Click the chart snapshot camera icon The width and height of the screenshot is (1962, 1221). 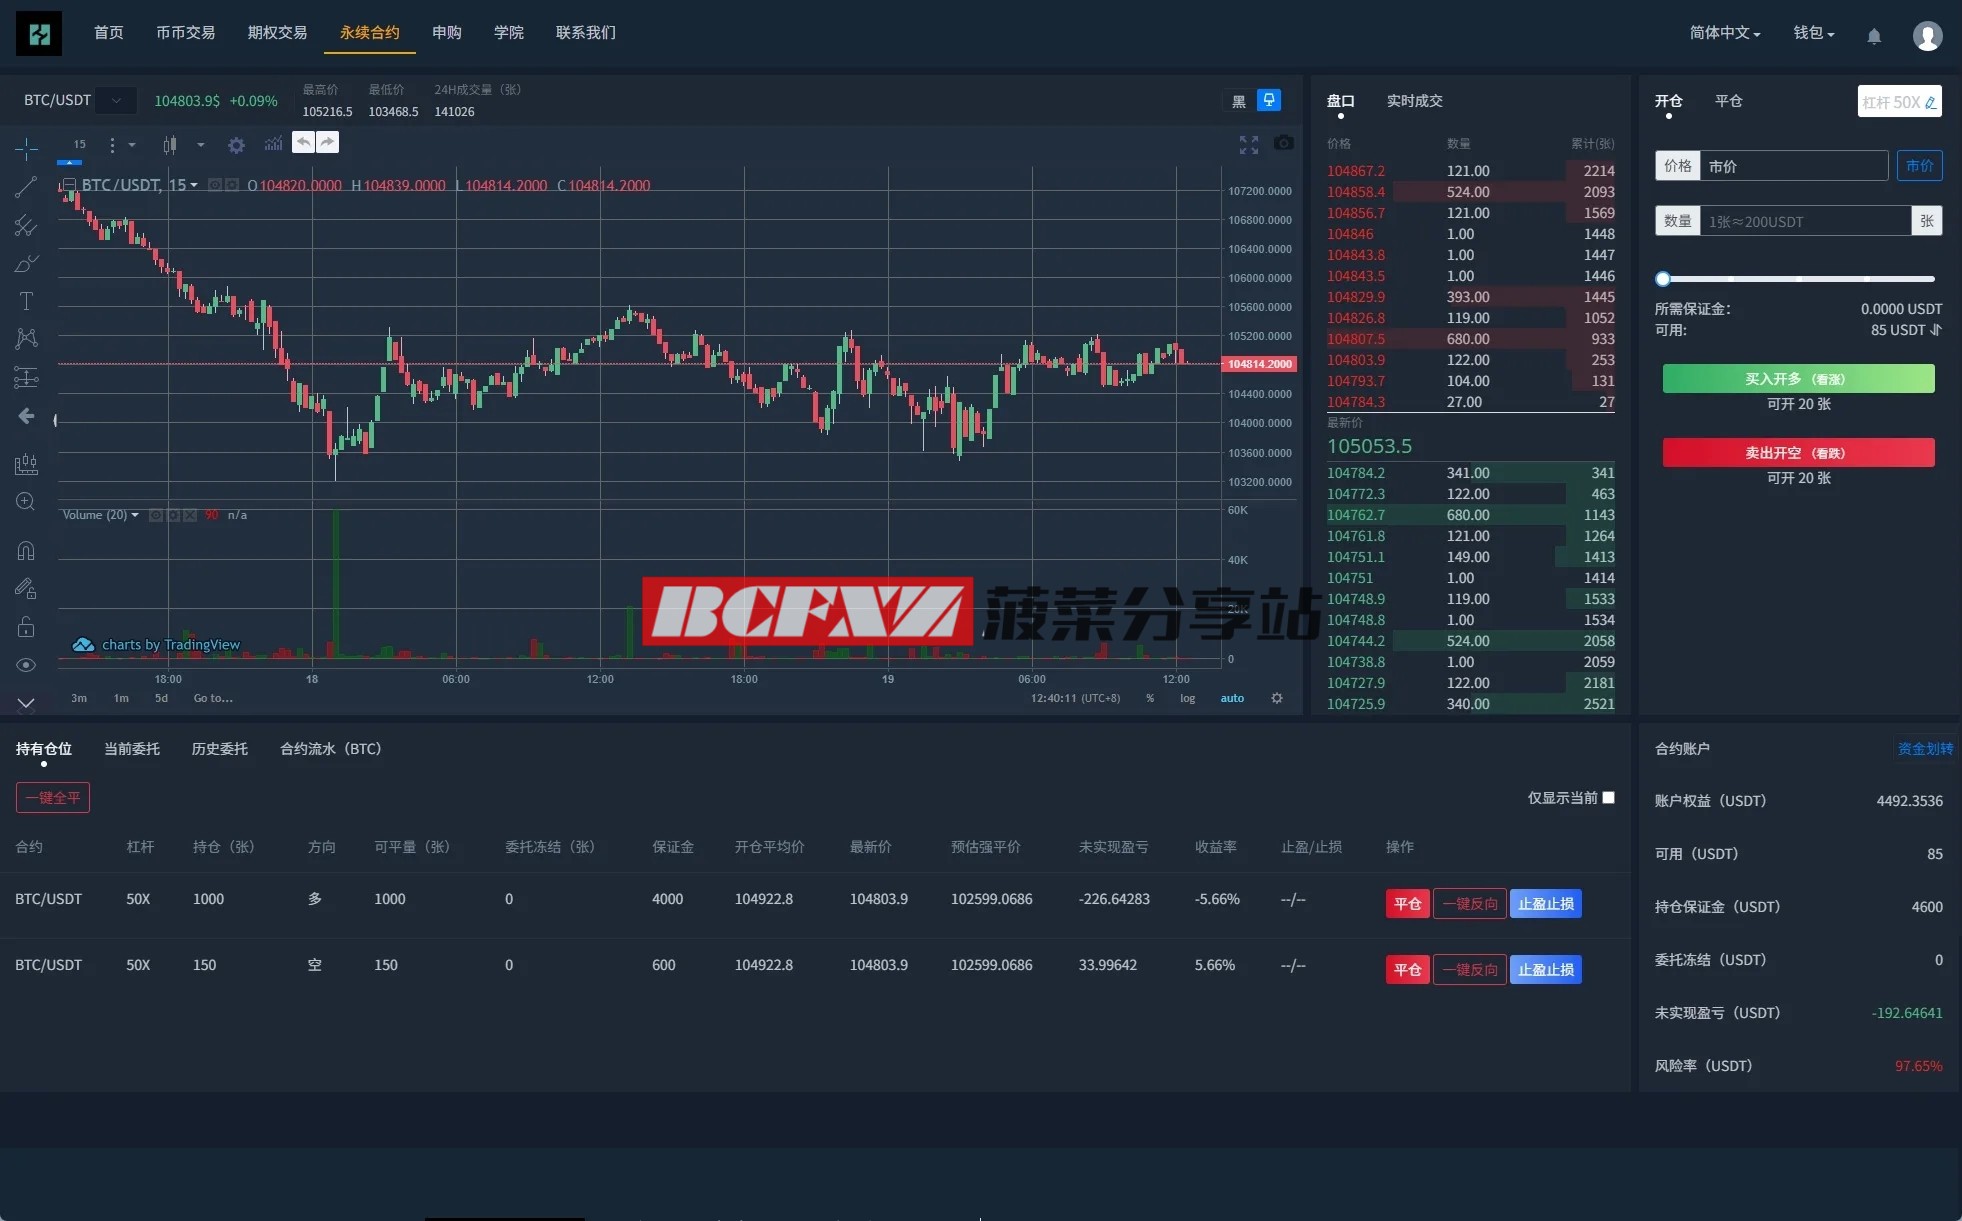(x=1284, y=144)
